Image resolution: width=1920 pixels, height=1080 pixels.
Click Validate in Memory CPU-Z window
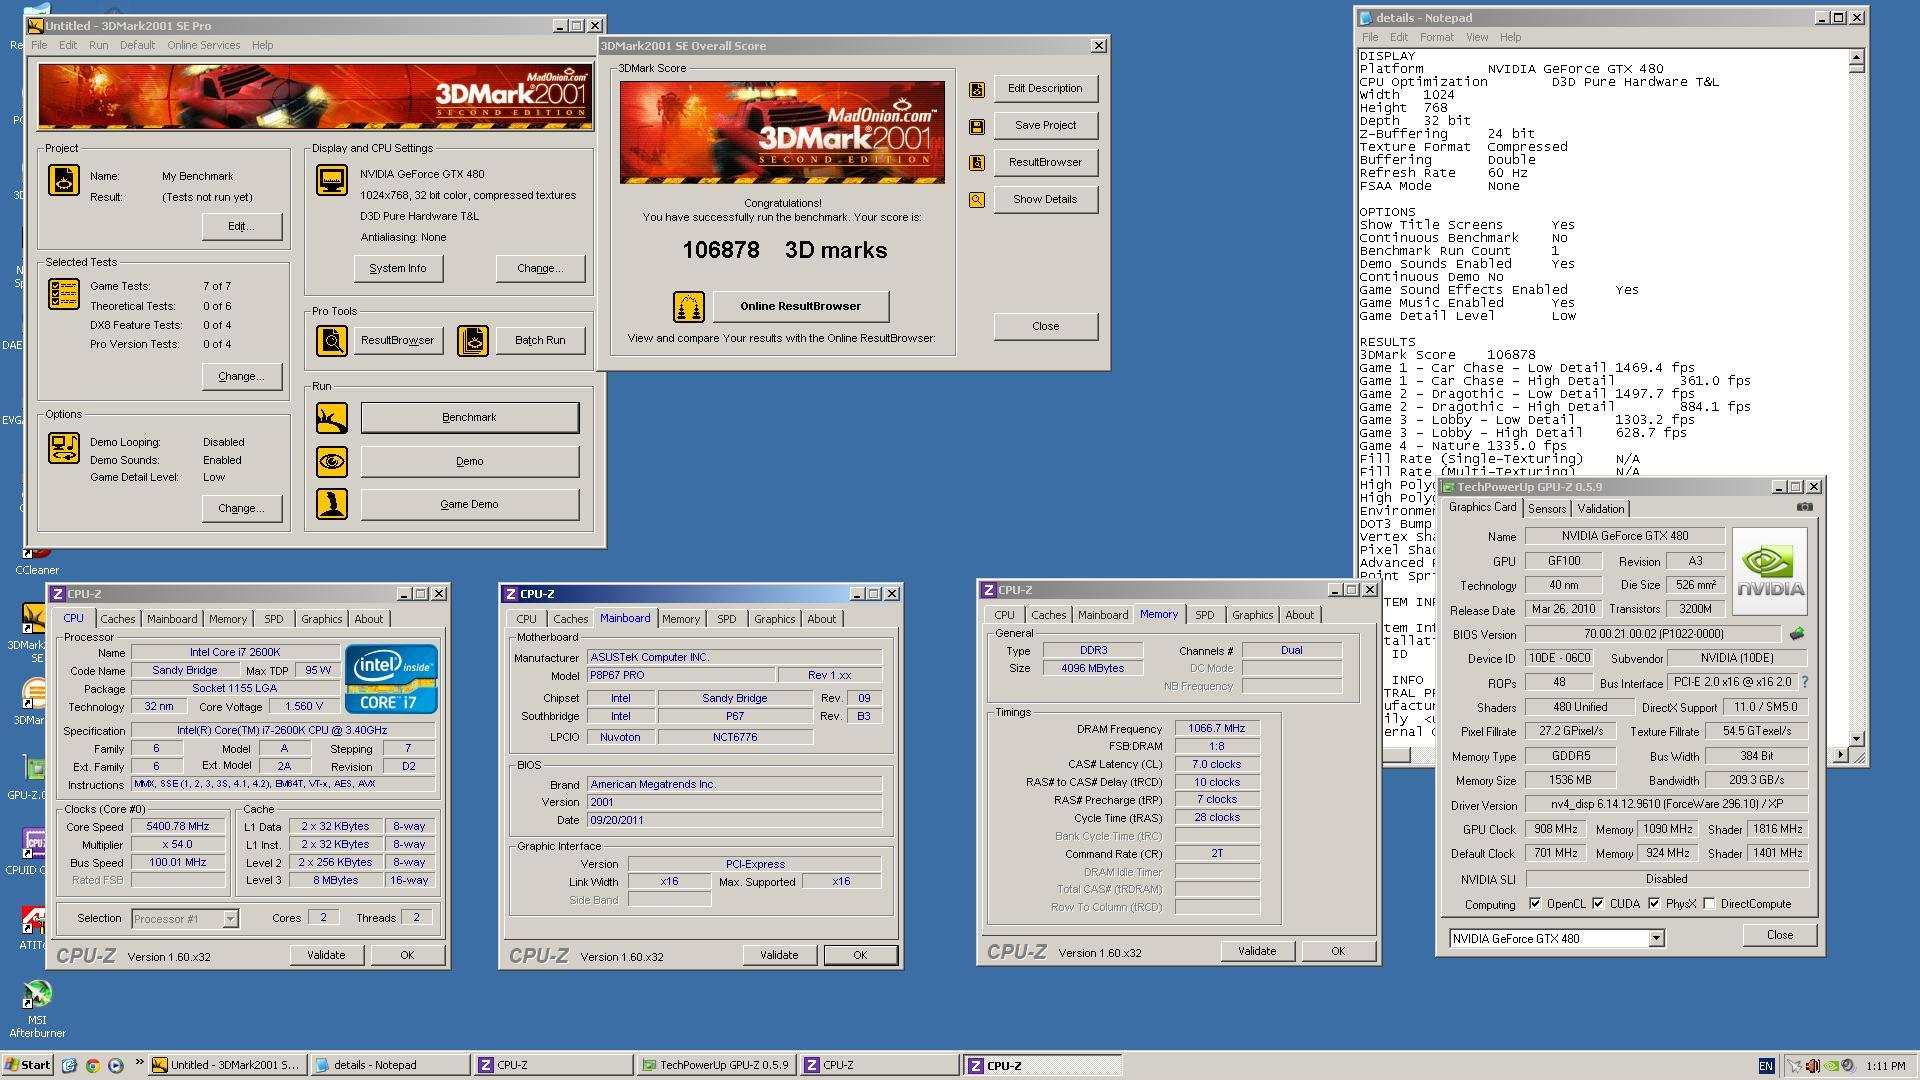click(x=1257, y=951)
